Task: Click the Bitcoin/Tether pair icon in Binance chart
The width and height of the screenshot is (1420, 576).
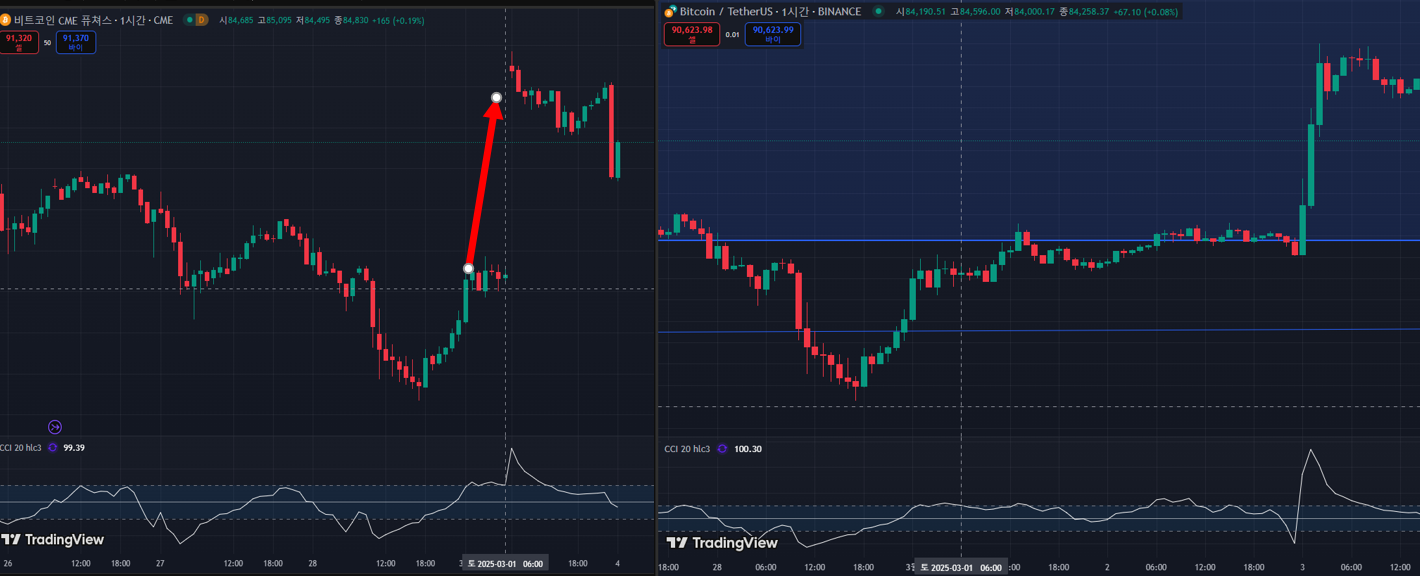Action: coord(671,11)
